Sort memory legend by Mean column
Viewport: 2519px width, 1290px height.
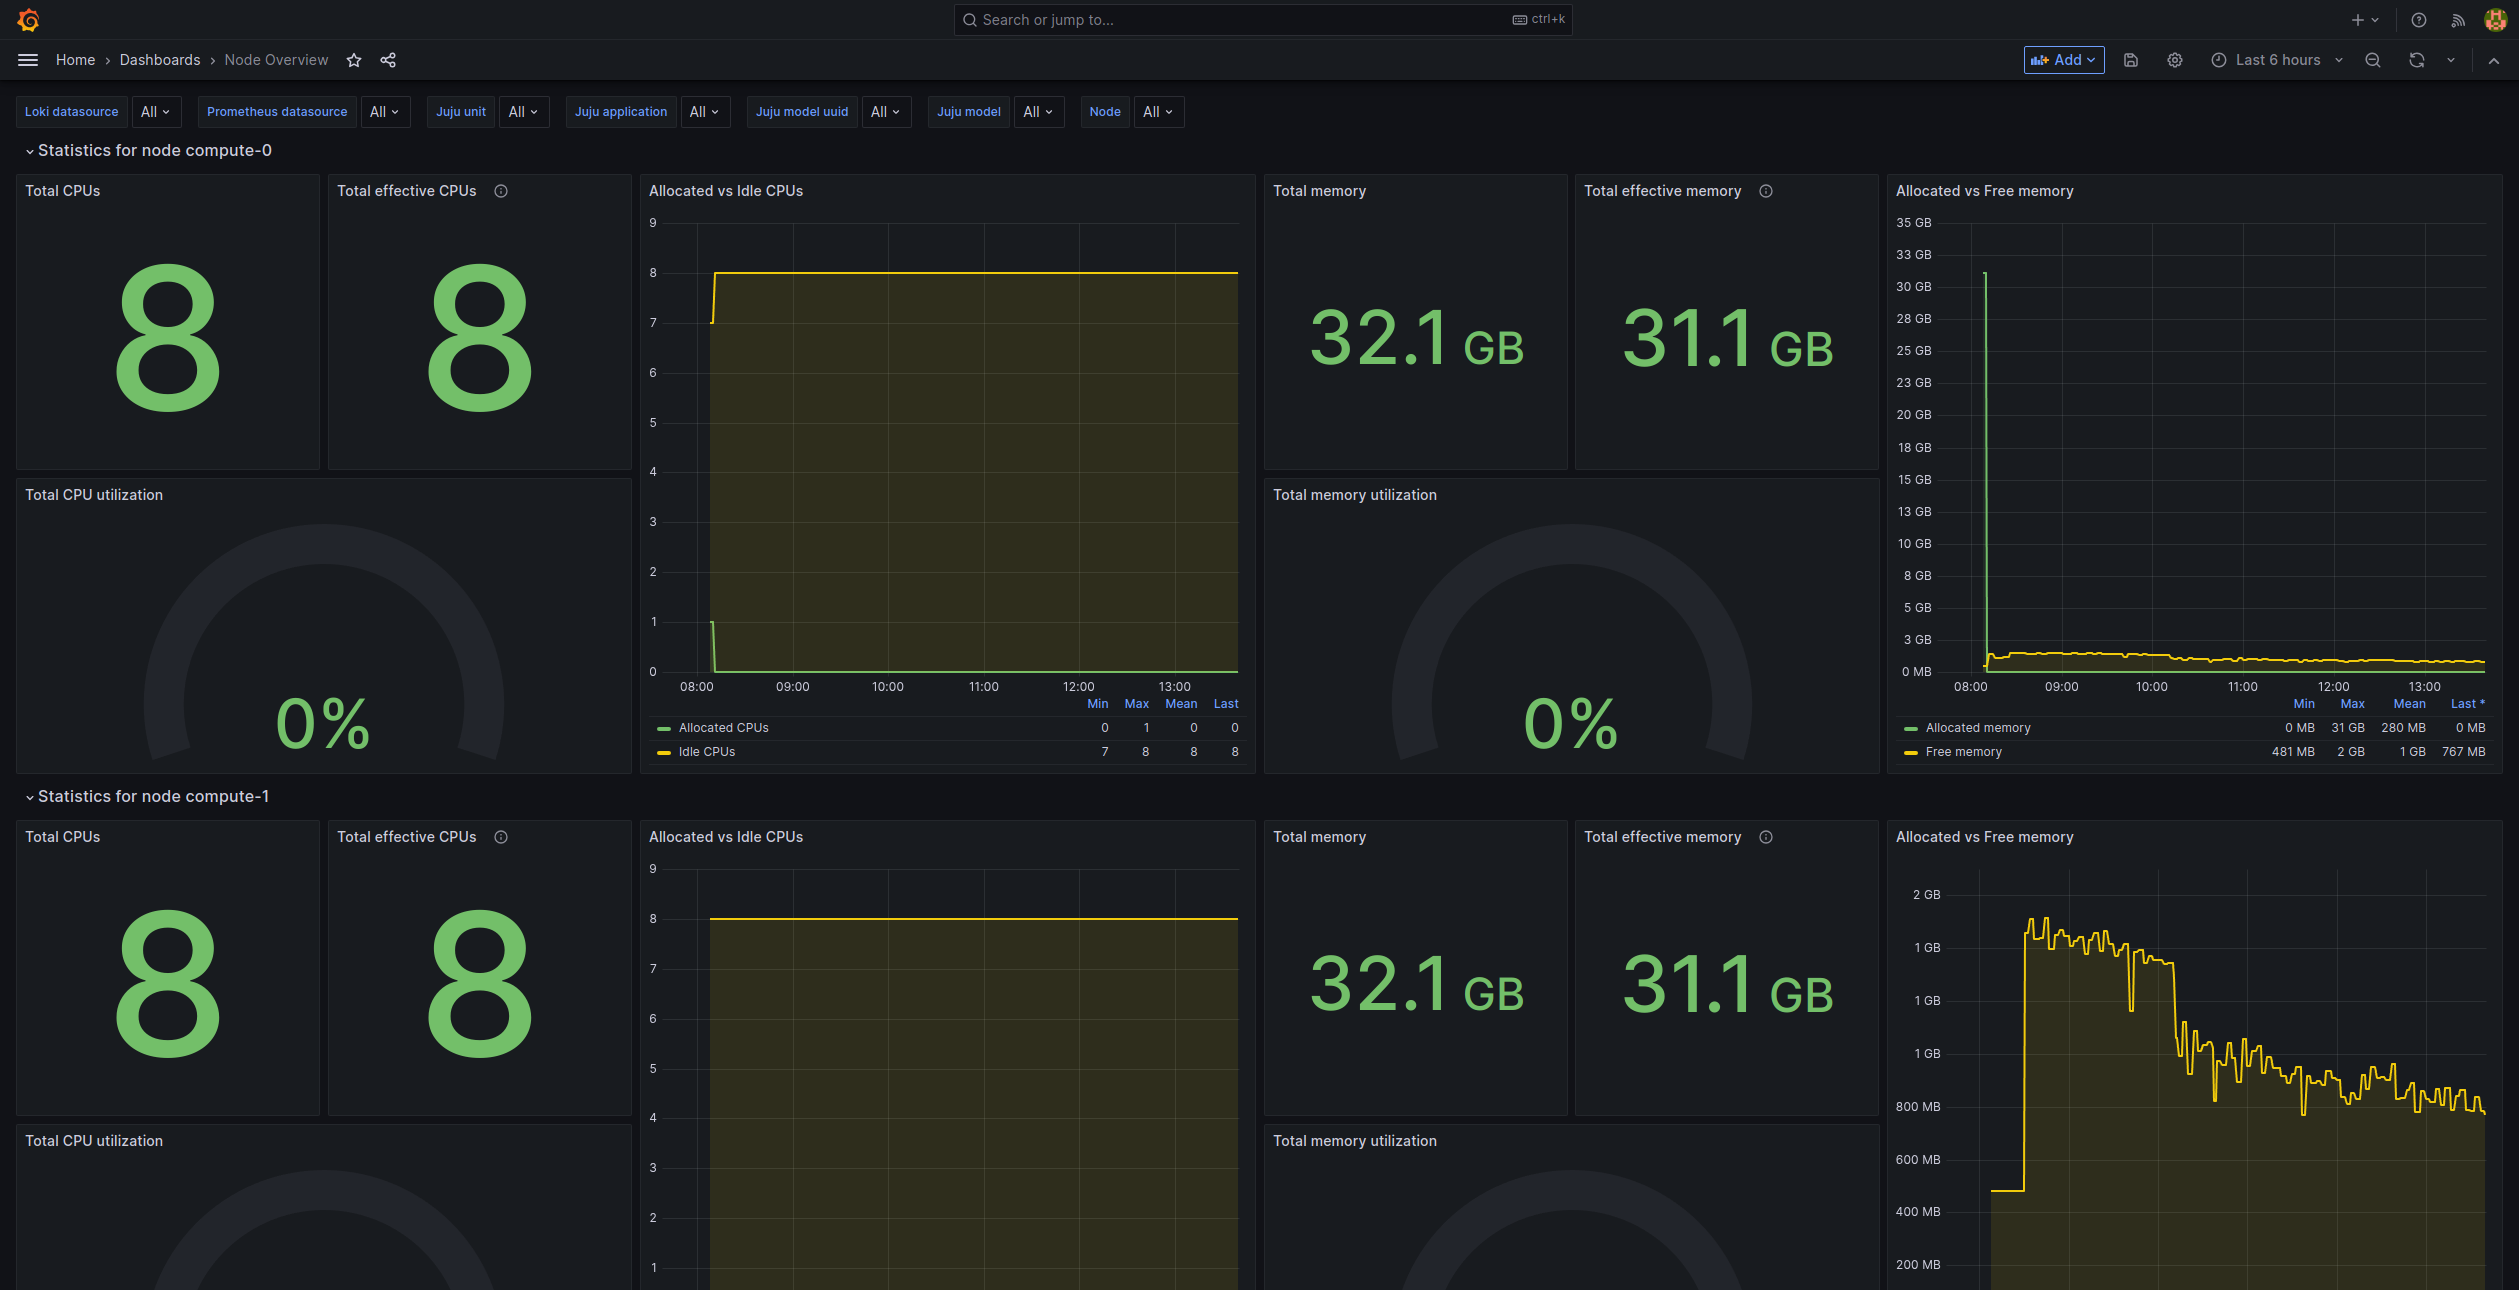2409,704
